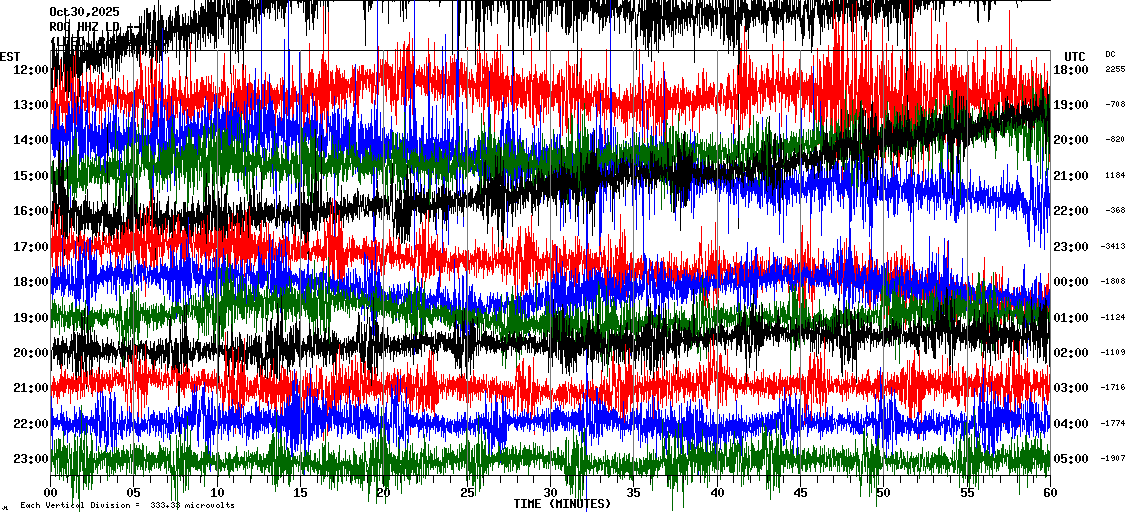Click the minute-axis tick label "20"
This screenshot has height=519, width=1130.
[x=383, y=493]
